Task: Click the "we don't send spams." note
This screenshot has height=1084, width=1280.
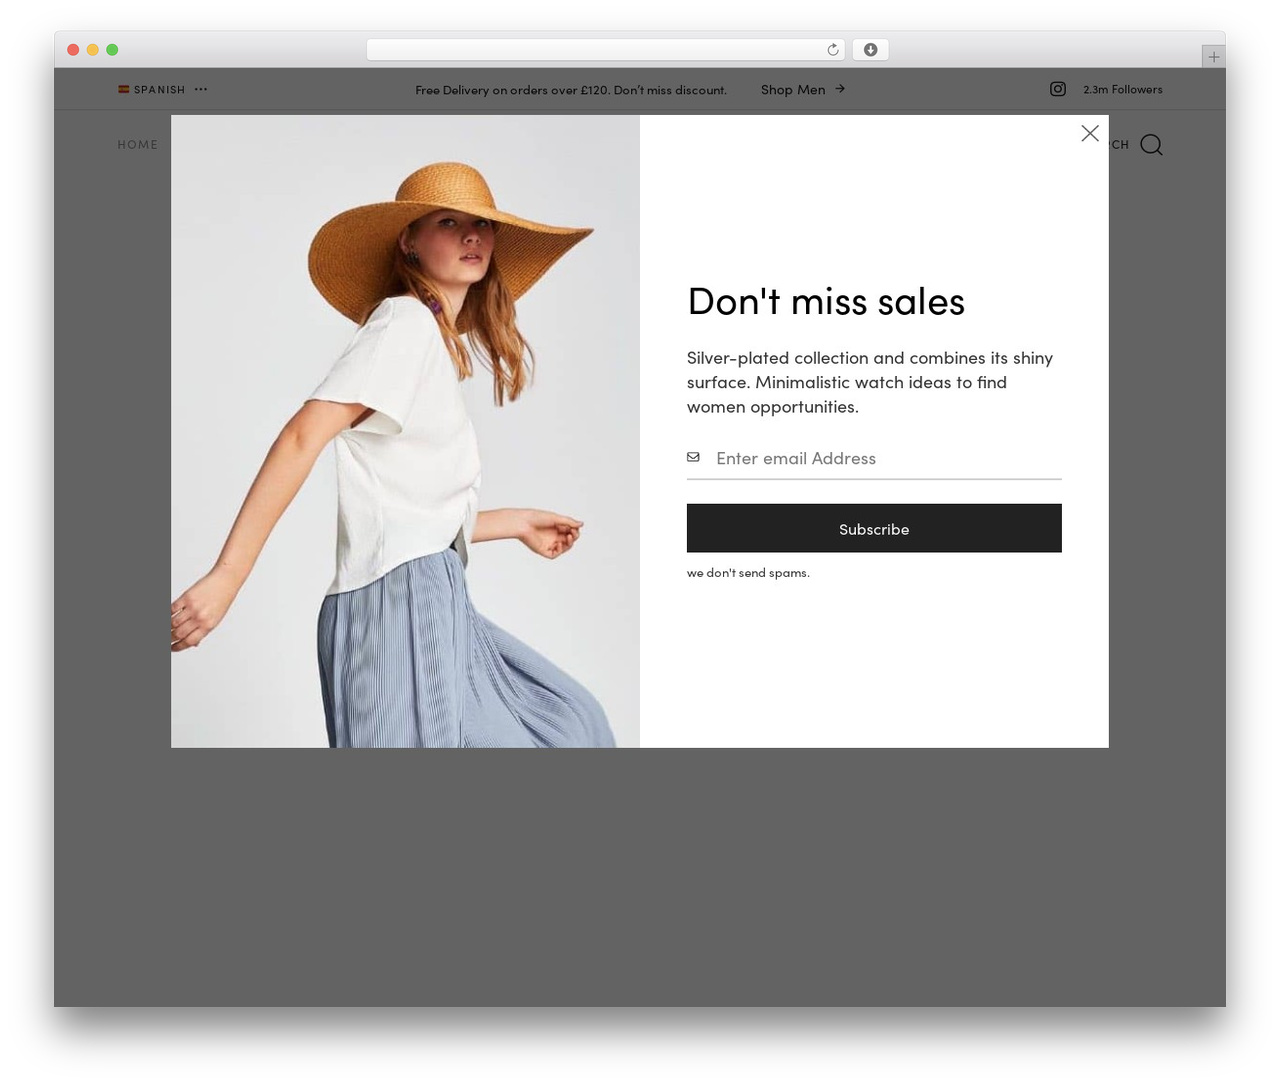Action: 748,573
